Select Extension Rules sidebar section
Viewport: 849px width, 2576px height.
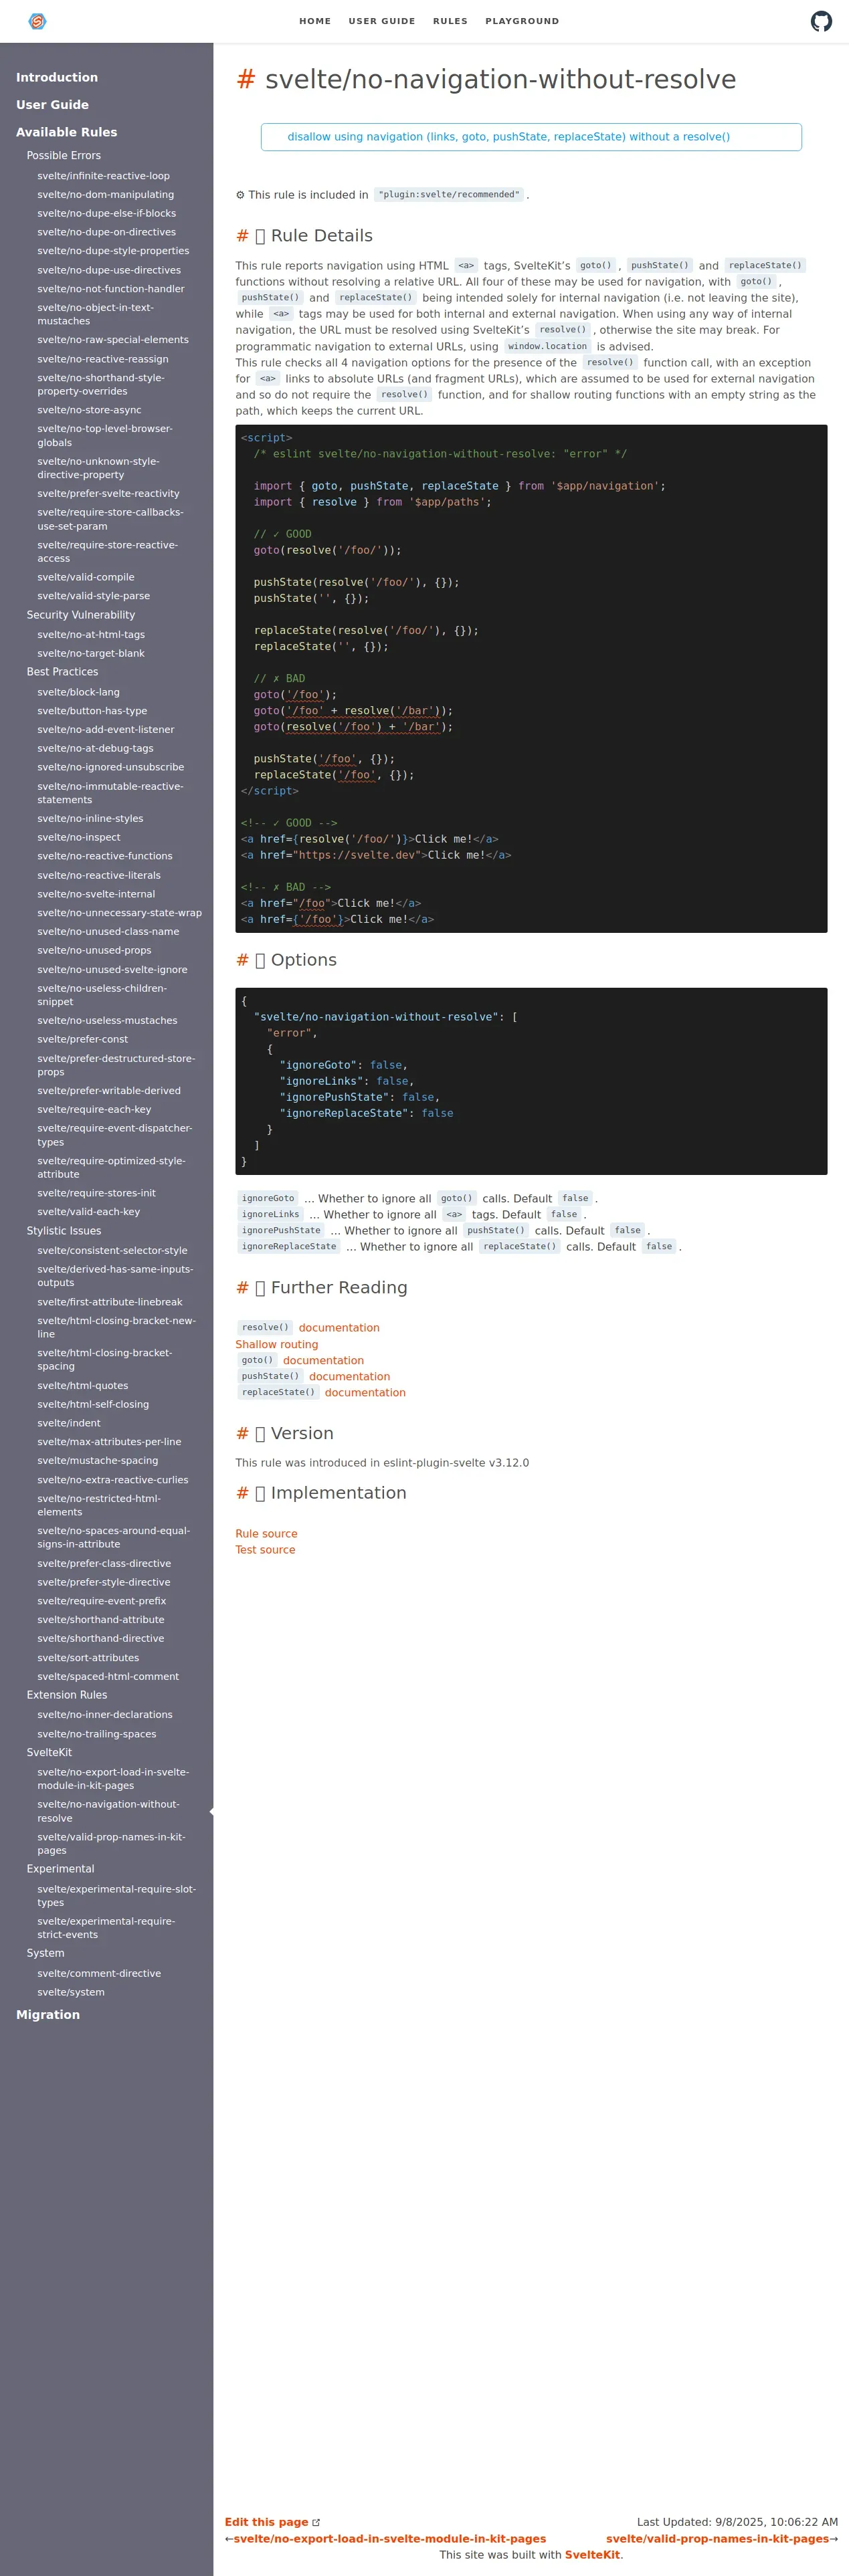click(67, 1695)
